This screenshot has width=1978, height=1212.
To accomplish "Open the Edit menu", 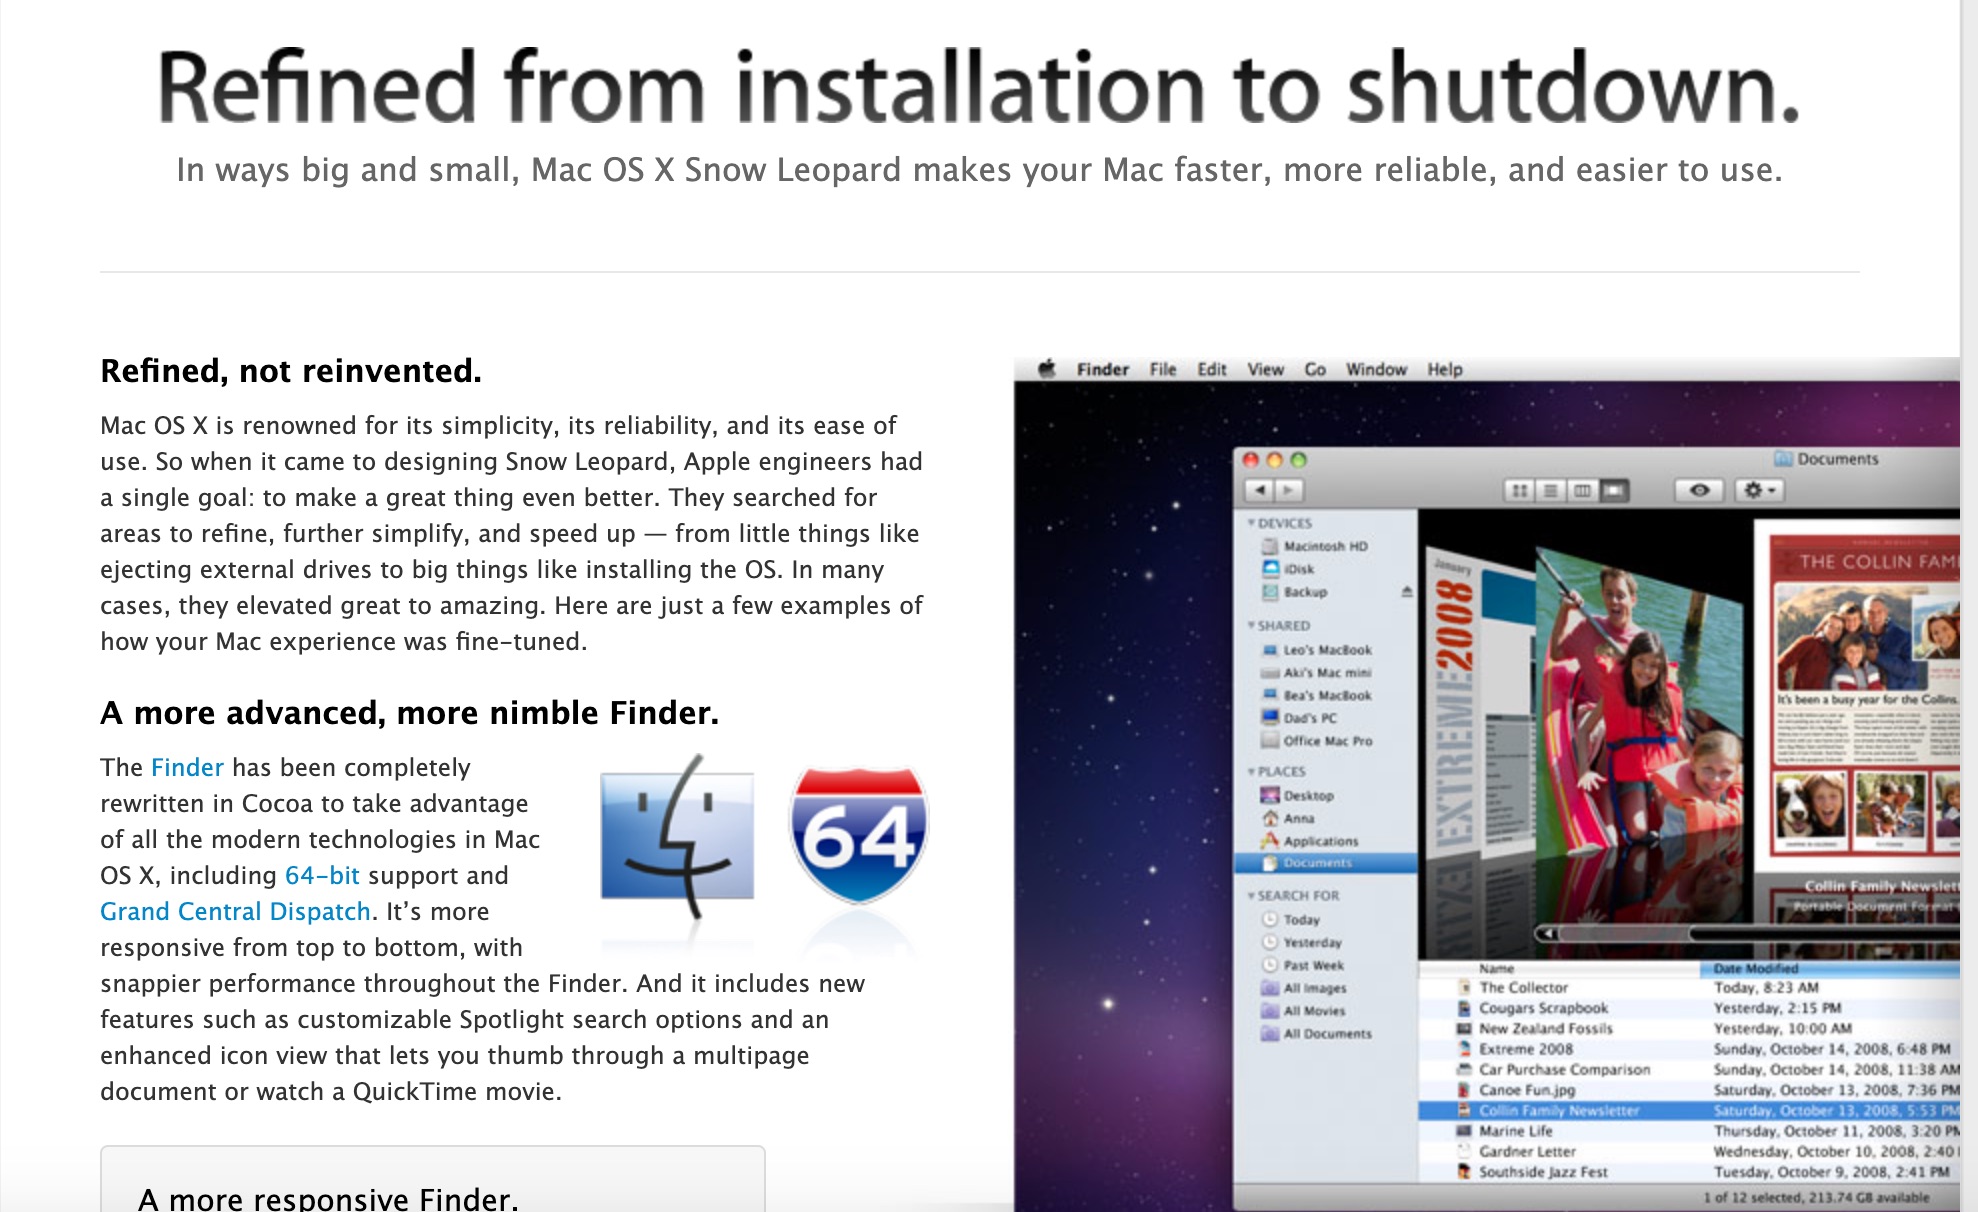I will [x=1212, y=369].
